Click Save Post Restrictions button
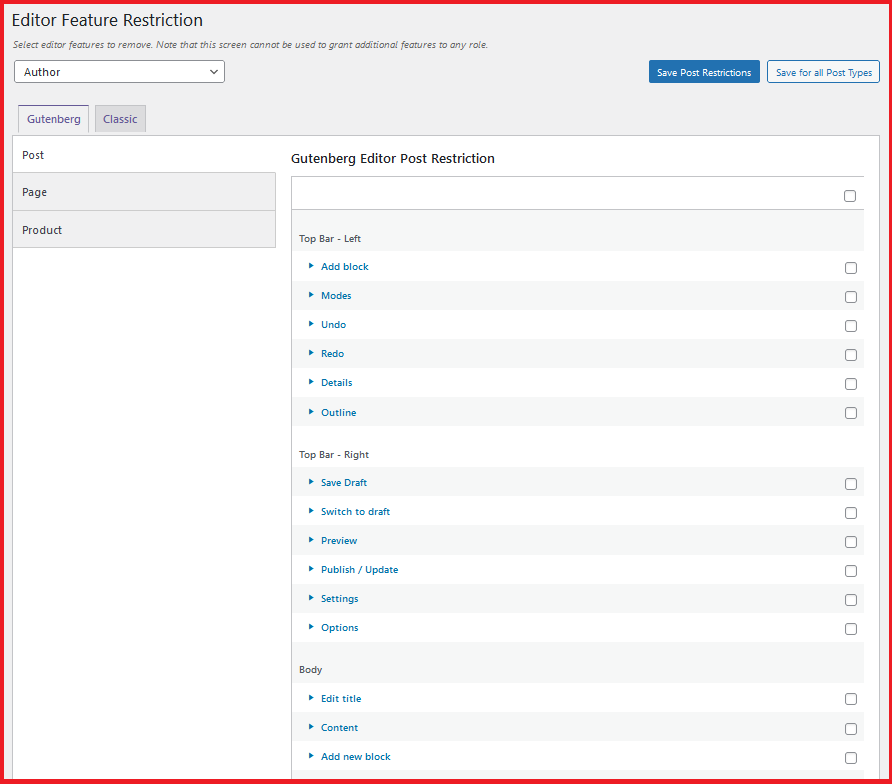Image resolution: width=892 pixels, height=784 pixels. [x=704, y=72]
